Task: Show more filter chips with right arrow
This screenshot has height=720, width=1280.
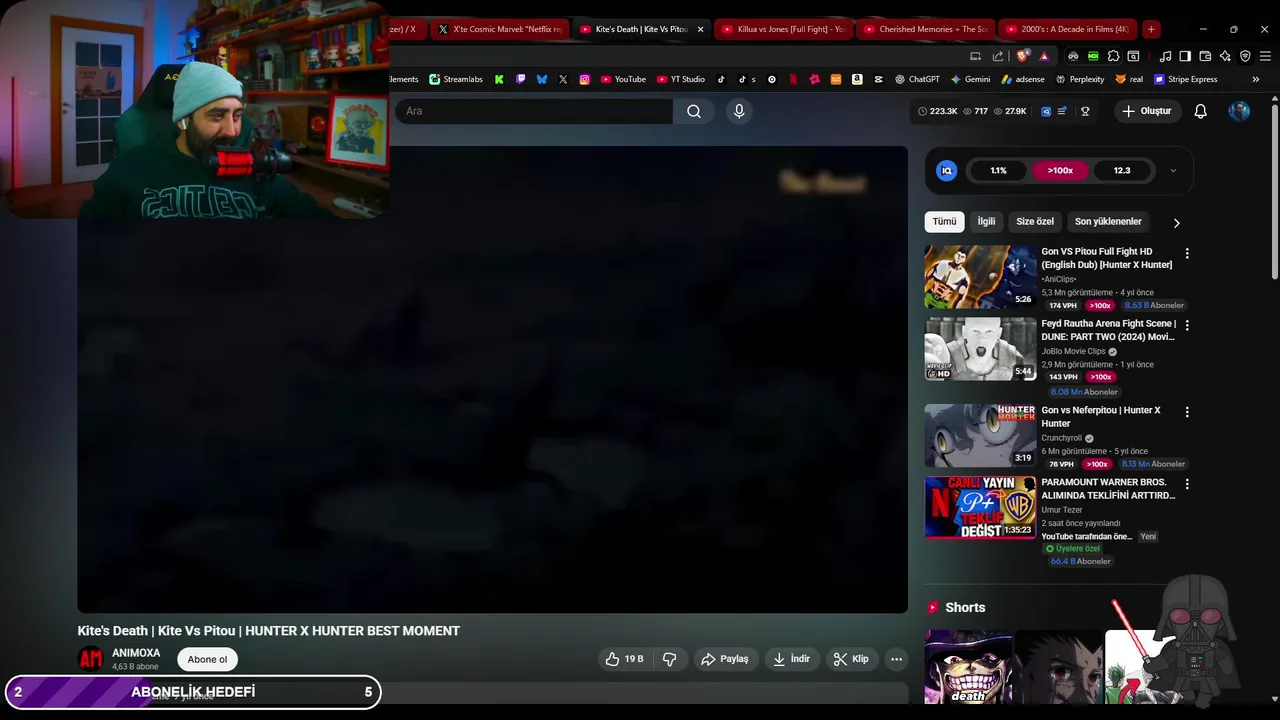Action: [x=1176, y=223]
